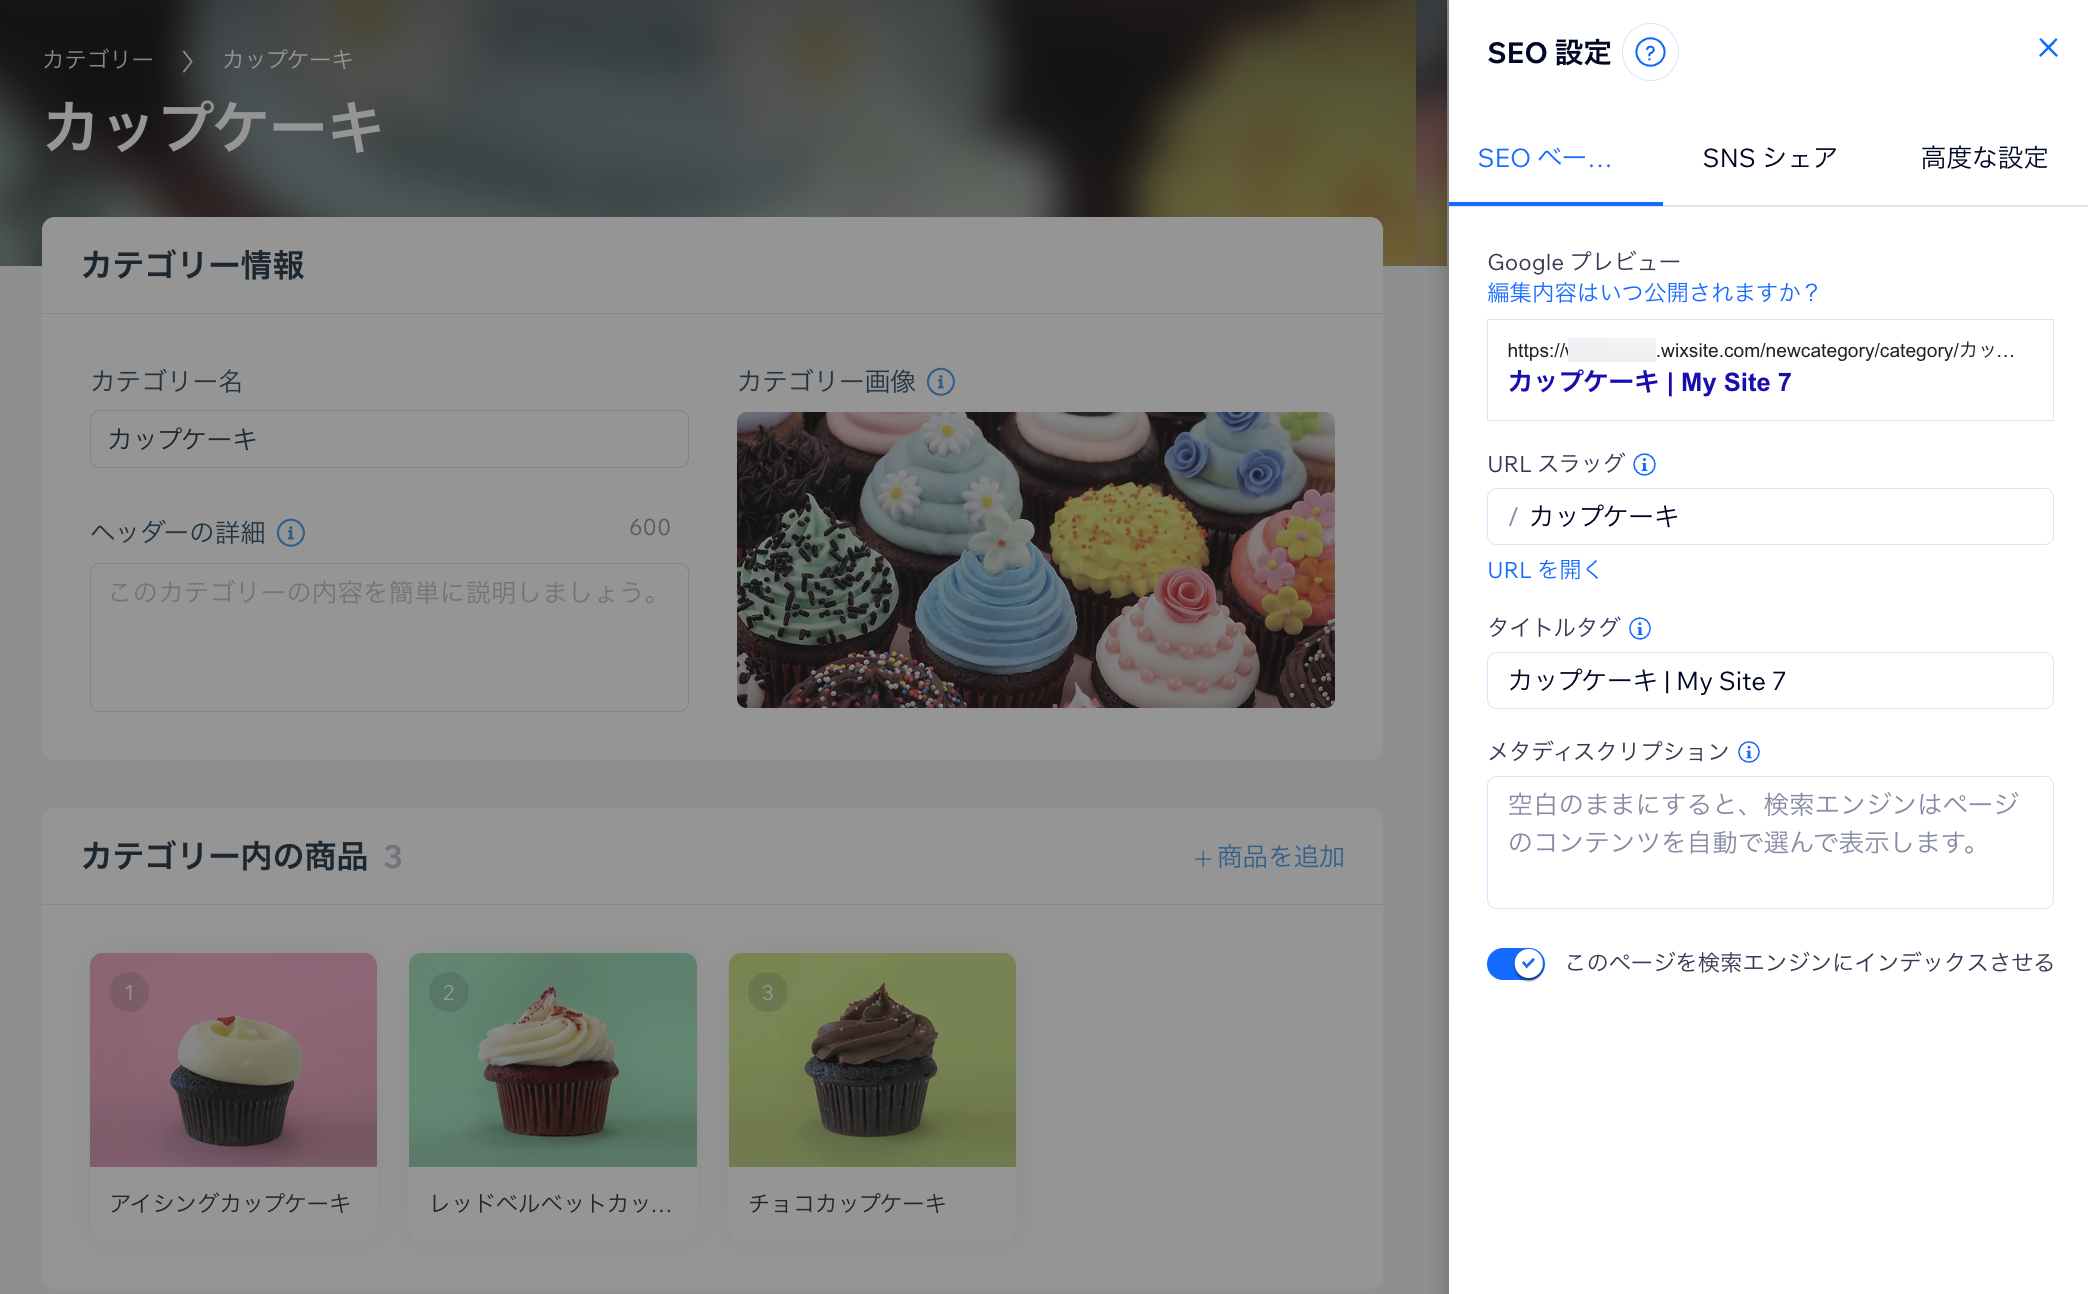This screenshot has width=2088, height=1294.
Task: Open the タイトルタグ info tooltip
Action: tap(1639, 629)
